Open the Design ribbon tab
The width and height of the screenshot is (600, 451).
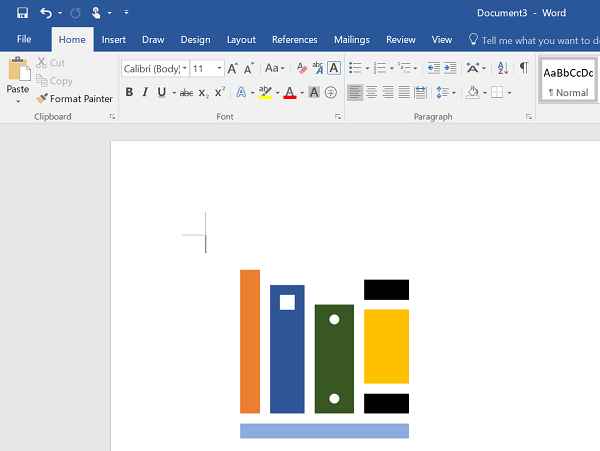point(195,40)
